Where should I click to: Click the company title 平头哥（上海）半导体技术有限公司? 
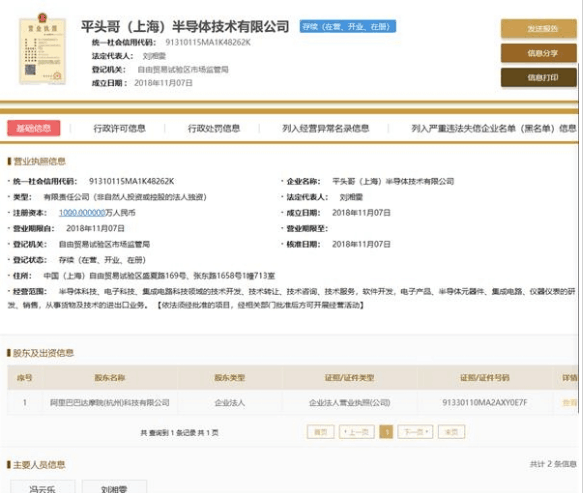point(185,26)
